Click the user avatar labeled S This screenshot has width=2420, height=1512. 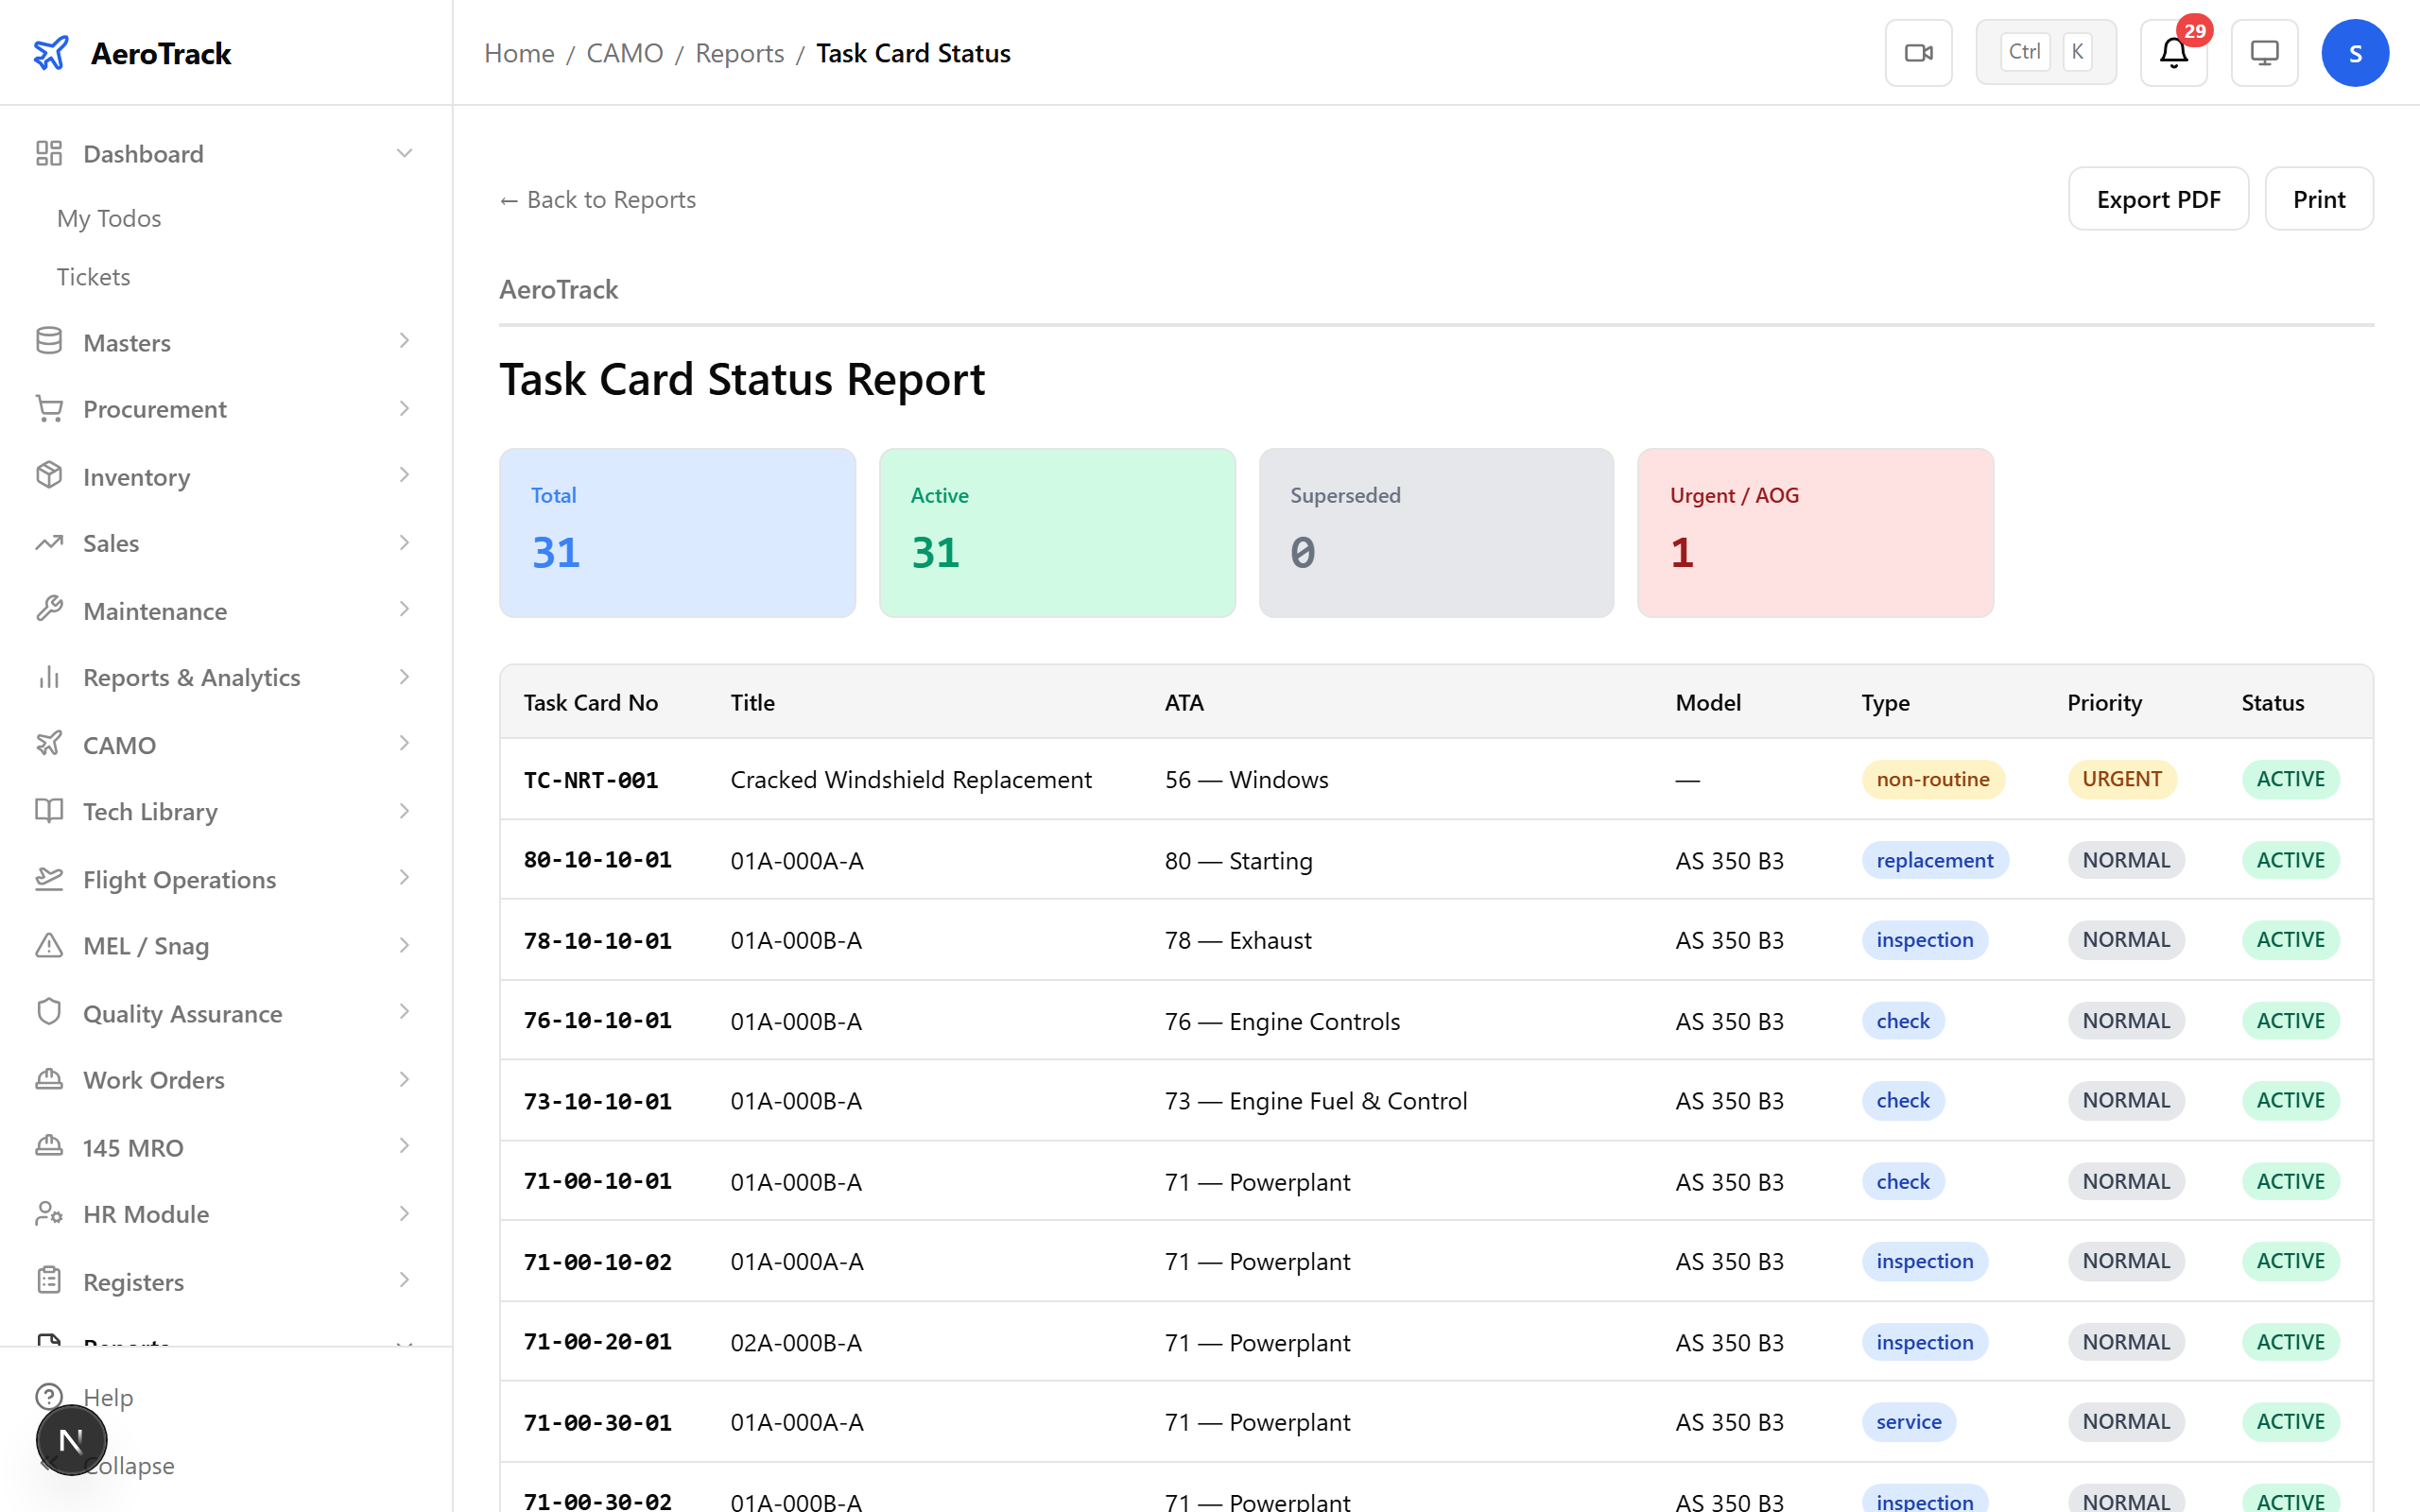(x=2355, y=52)
